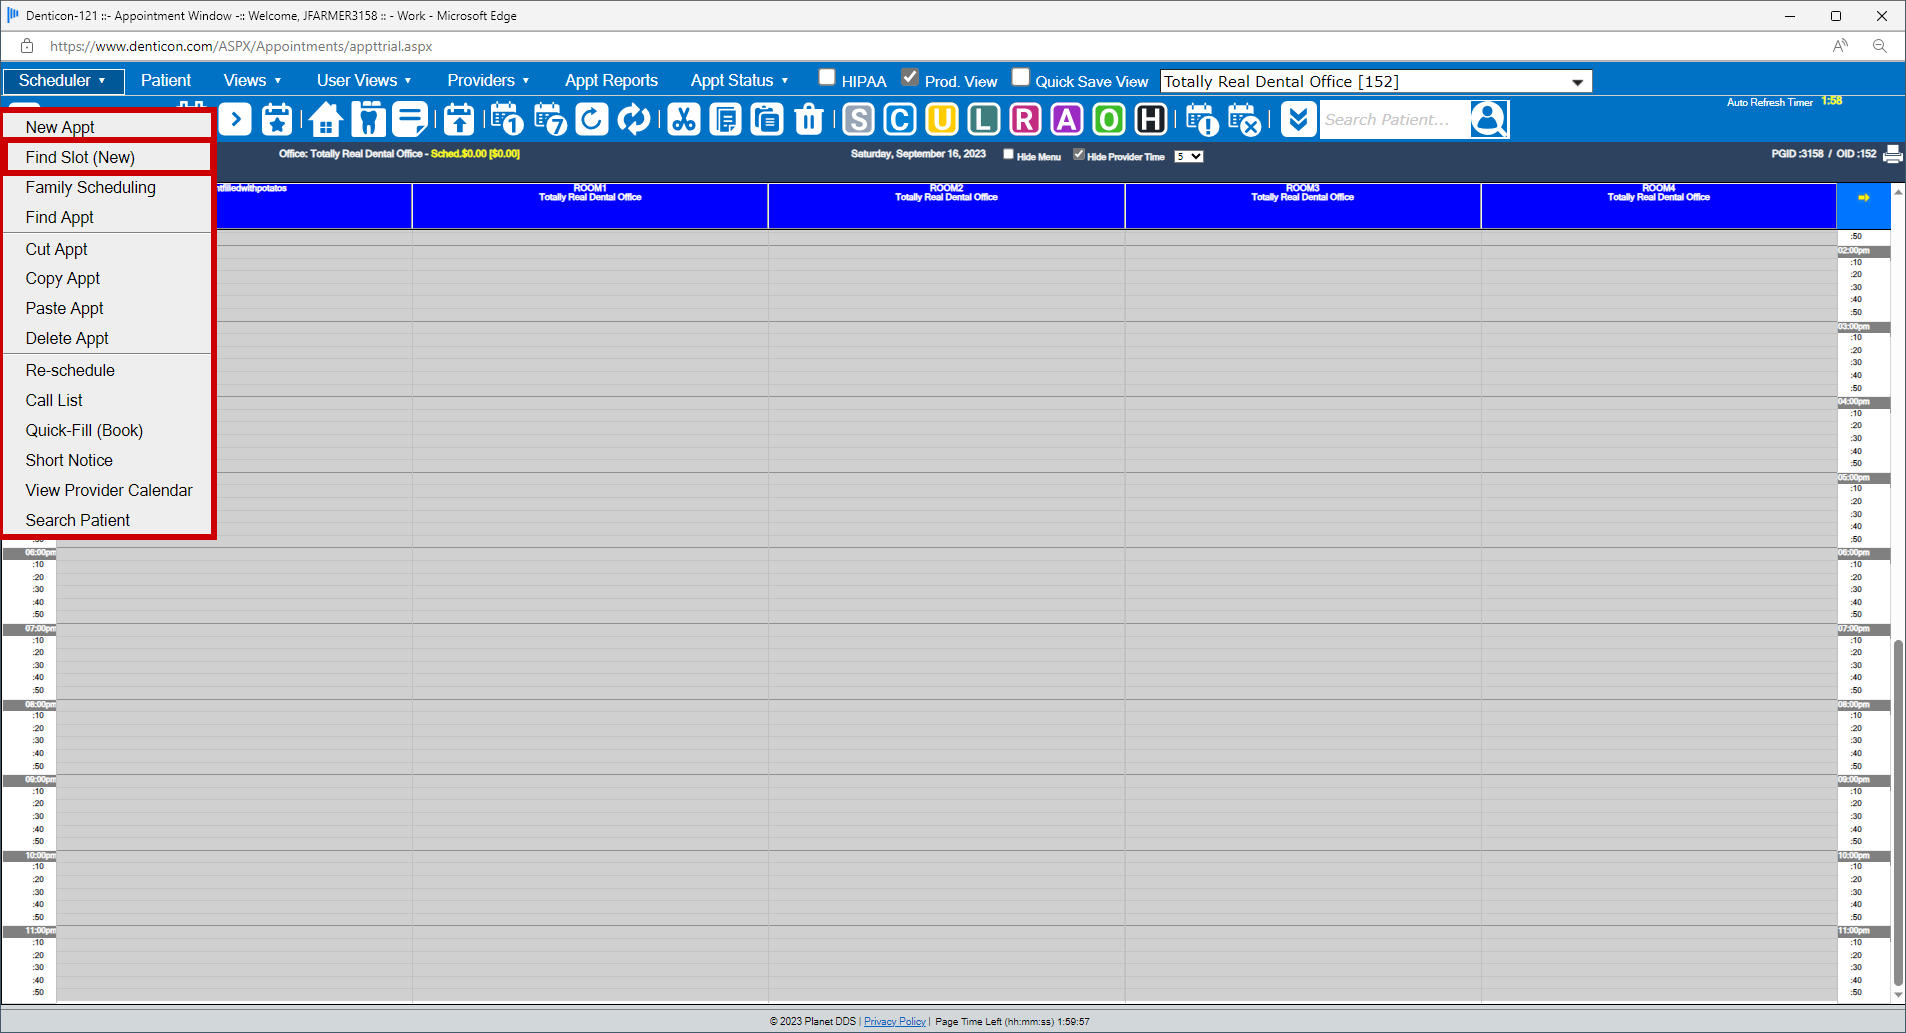Click the home icon in toolbar
The width and height of the screenshot is (1906, 1033).
click(x=326, y=120)
